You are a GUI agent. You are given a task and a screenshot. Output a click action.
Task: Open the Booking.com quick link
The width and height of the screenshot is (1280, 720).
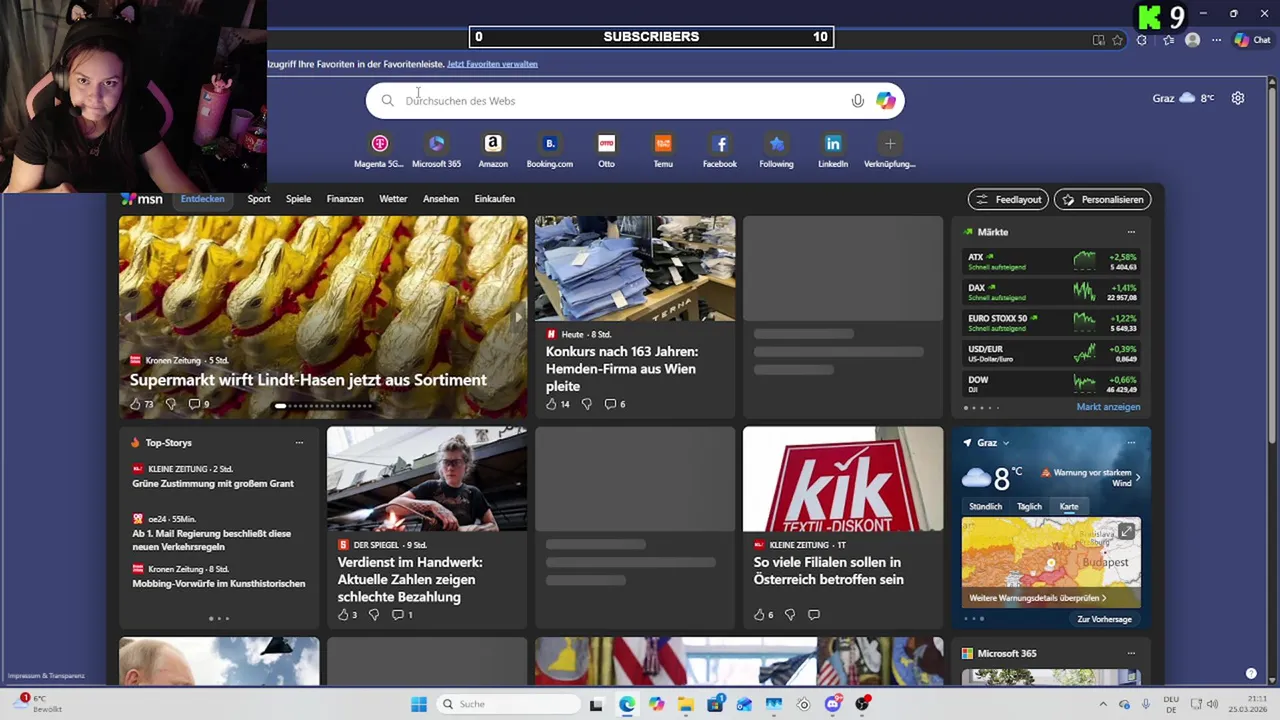(x=550, y=151)
